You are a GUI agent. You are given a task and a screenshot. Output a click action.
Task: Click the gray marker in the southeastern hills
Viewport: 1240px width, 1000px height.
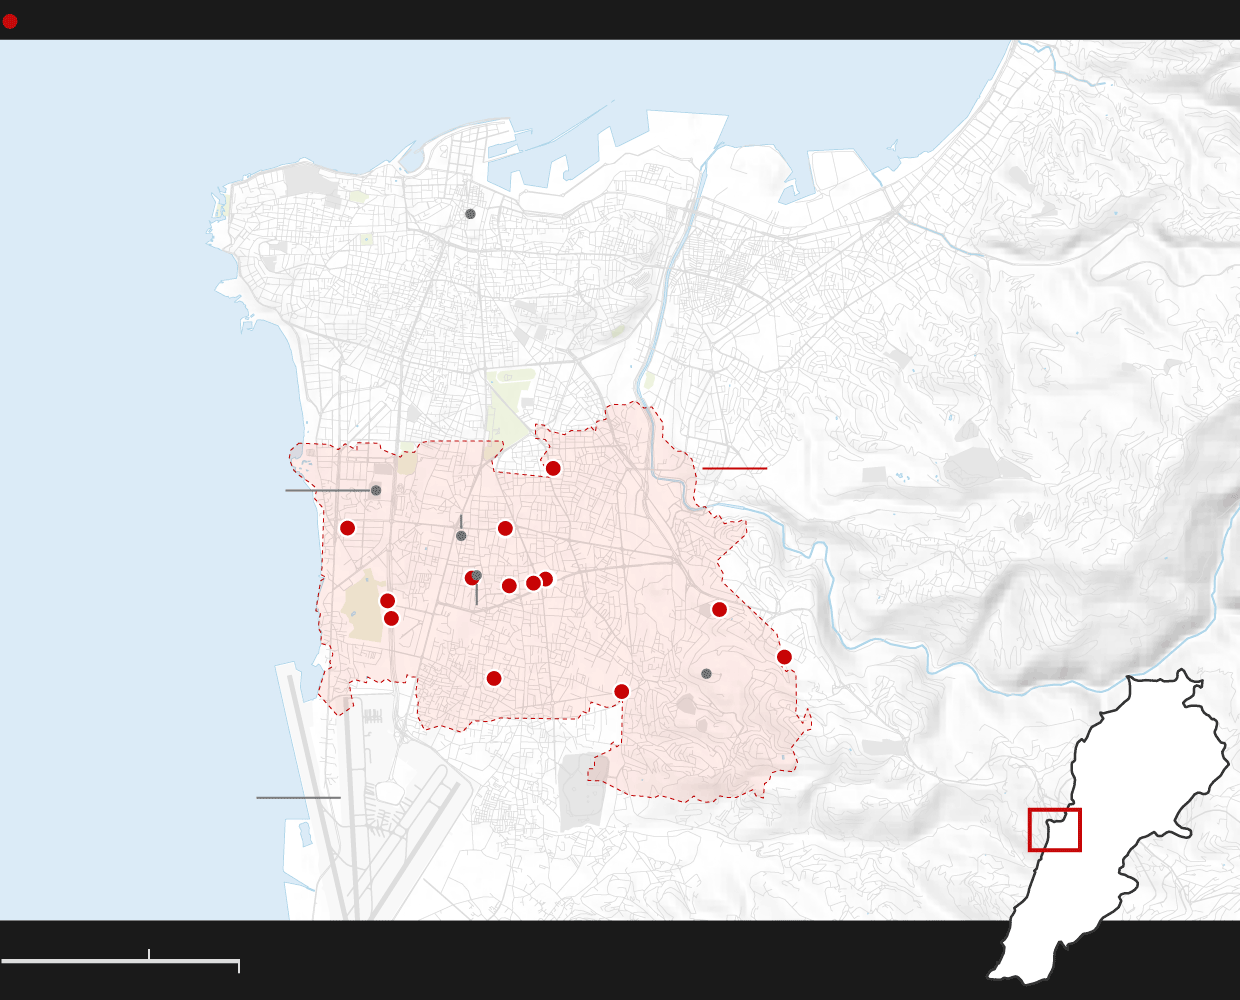[x=706, y=674]
